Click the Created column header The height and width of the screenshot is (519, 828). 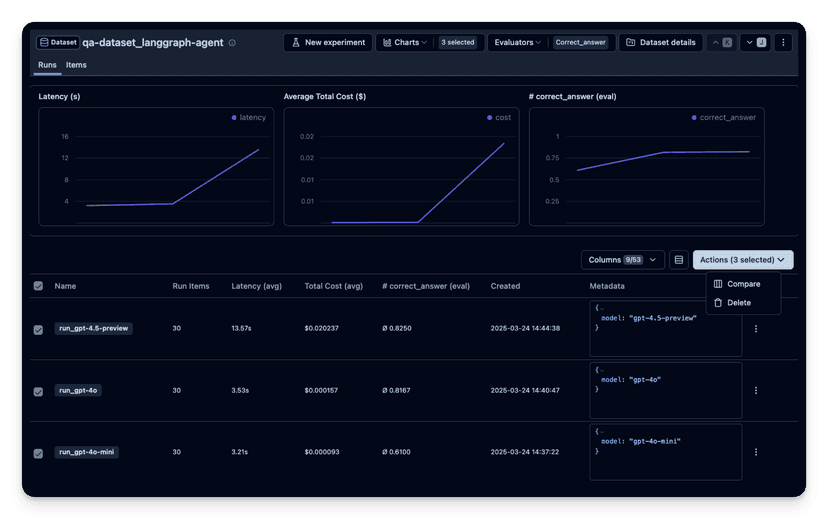point(505,286)
